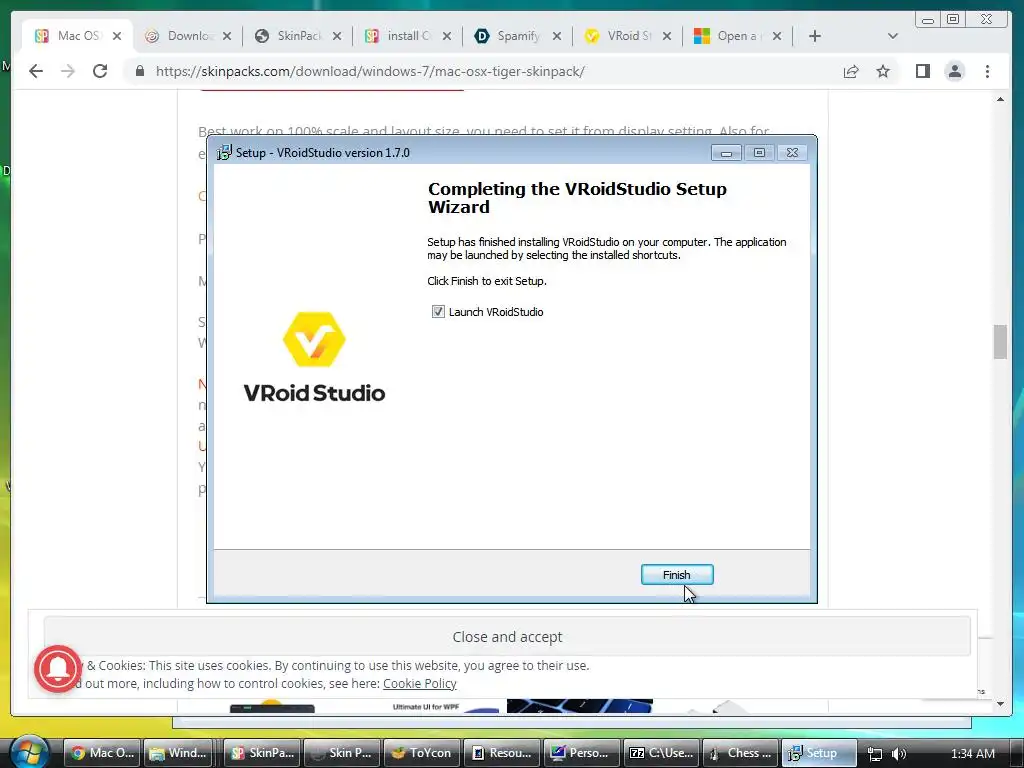
Task: Click the Close and accept cookies button
Action: click(507, 637)
